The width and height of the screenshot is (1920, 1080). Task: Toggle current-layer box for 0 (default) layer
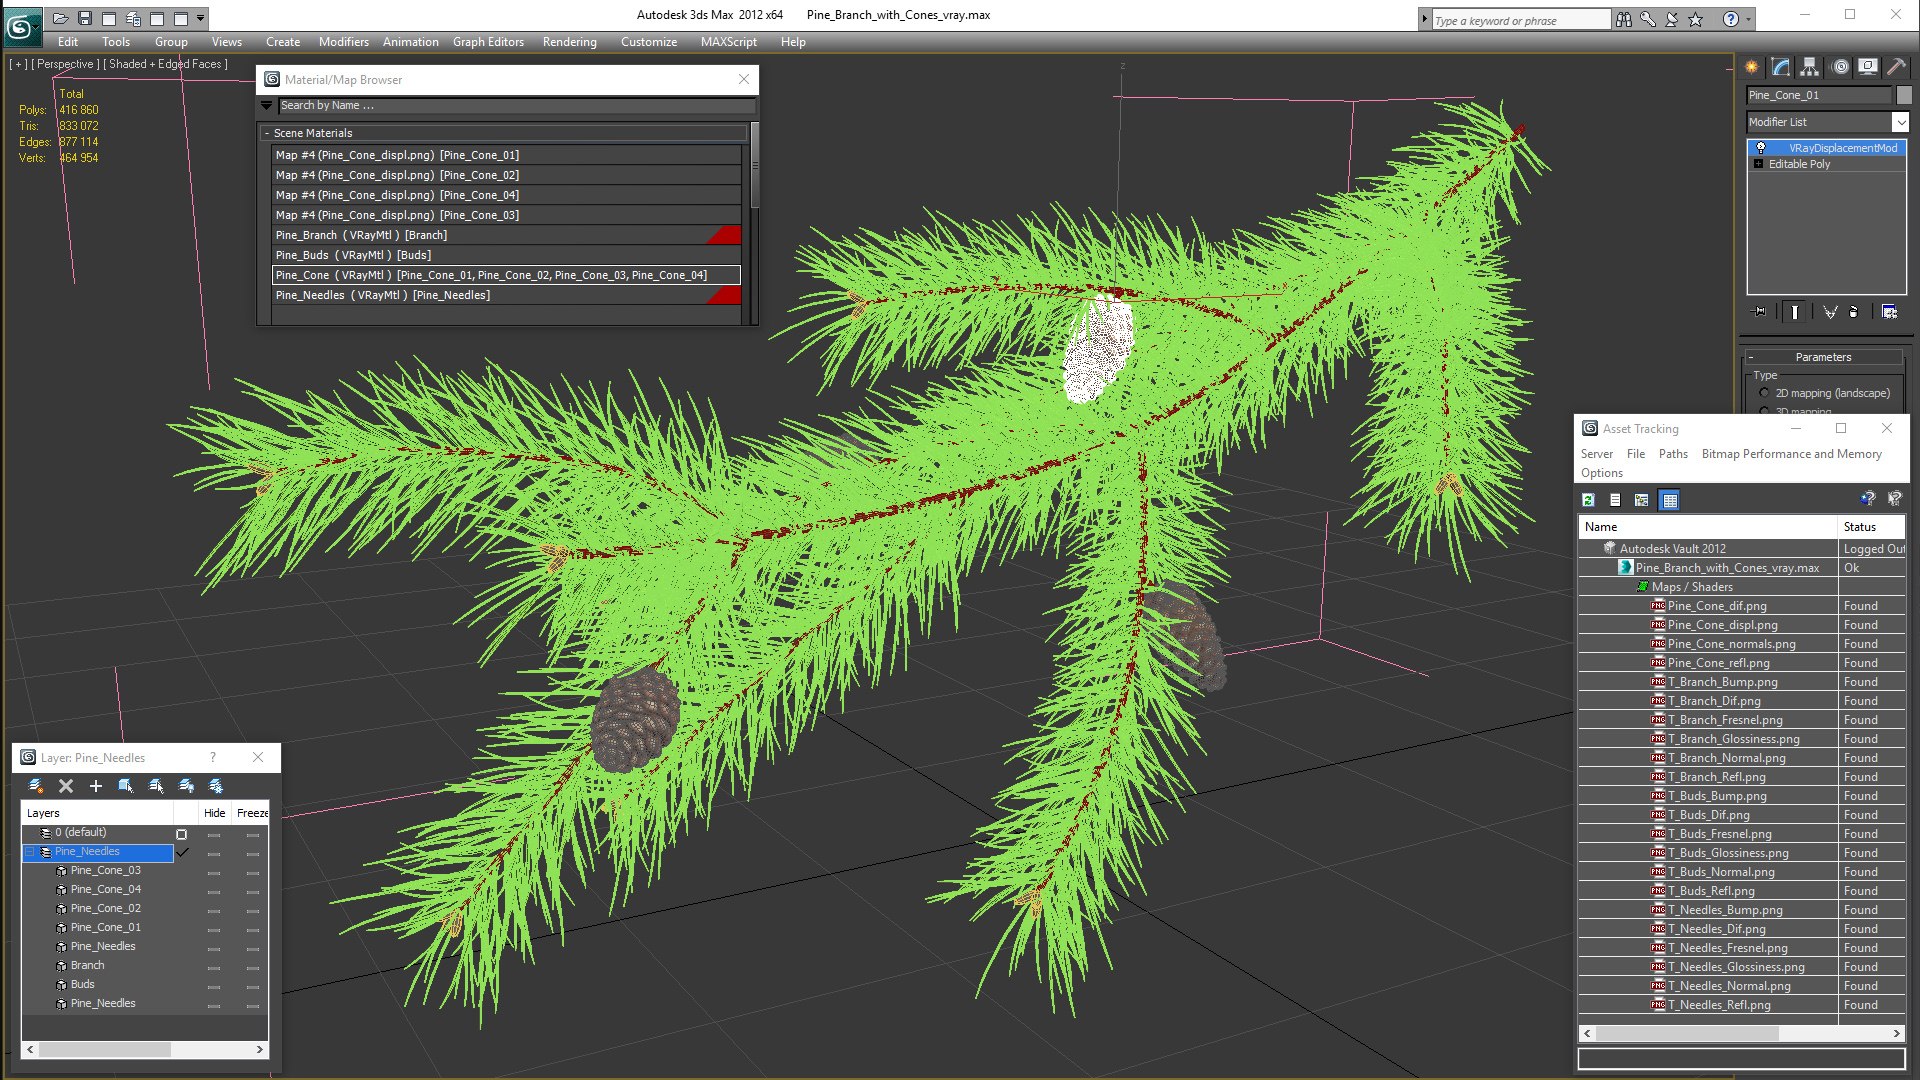pos(181,834)
